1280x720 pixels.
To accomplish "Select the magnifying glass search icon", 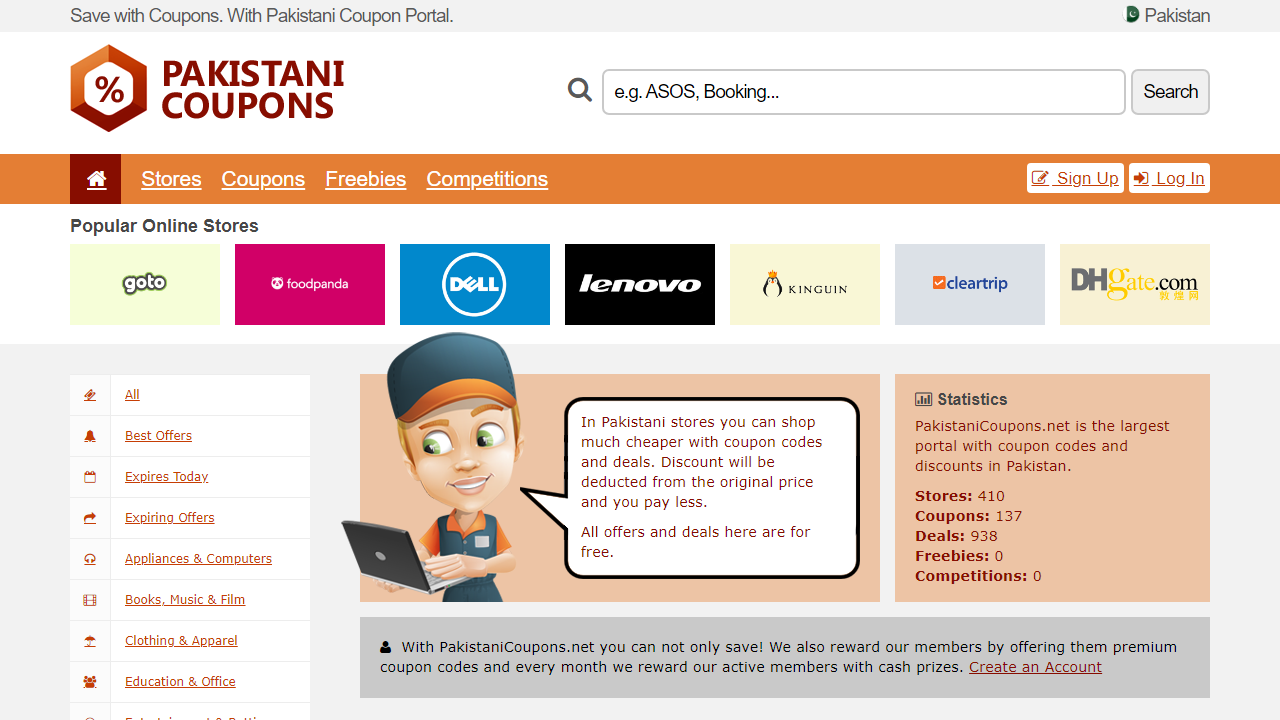I will tap(579, 89).
